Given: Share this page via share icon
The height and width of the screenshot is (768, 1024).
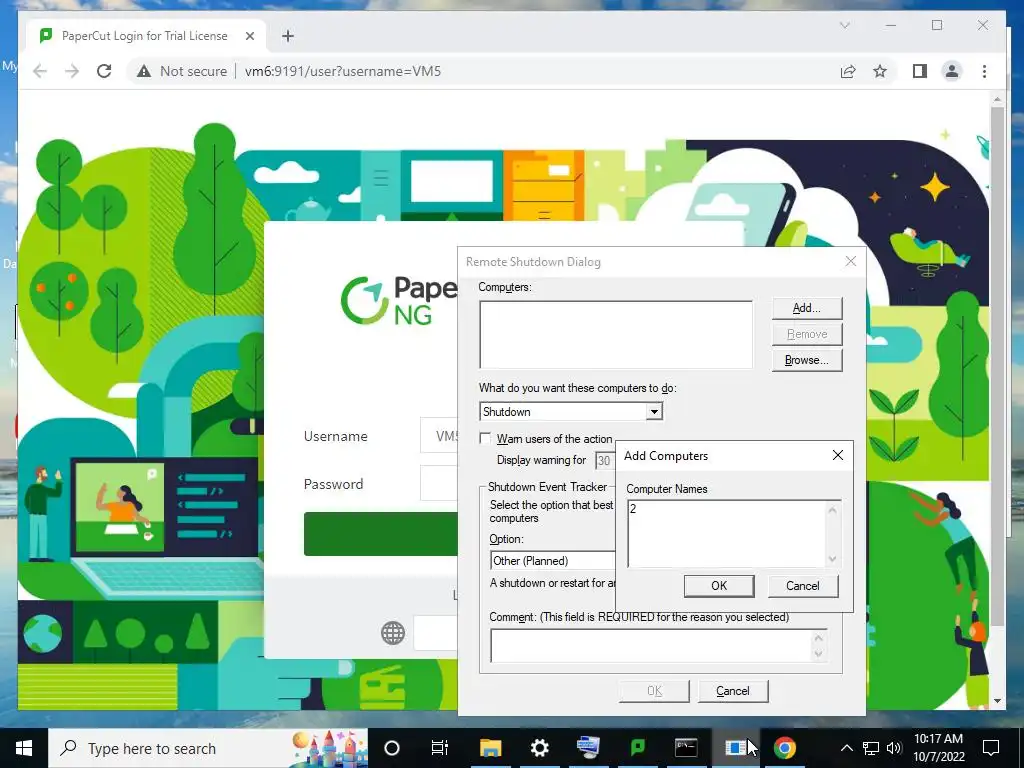Looking at the screenshot, I should coord(848,71).
